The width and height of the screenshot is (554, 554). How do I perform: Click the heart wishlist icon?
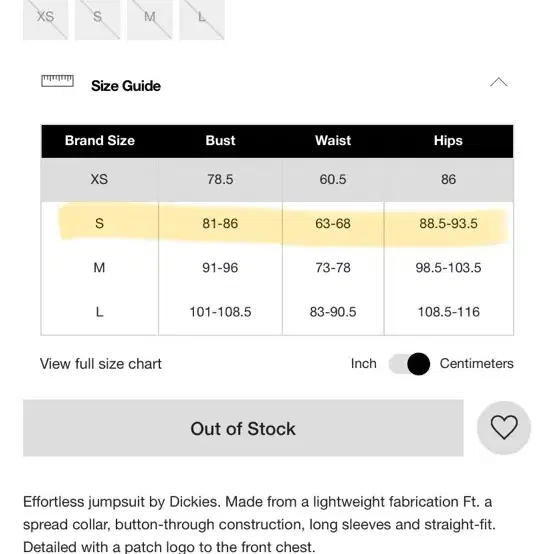504,428
